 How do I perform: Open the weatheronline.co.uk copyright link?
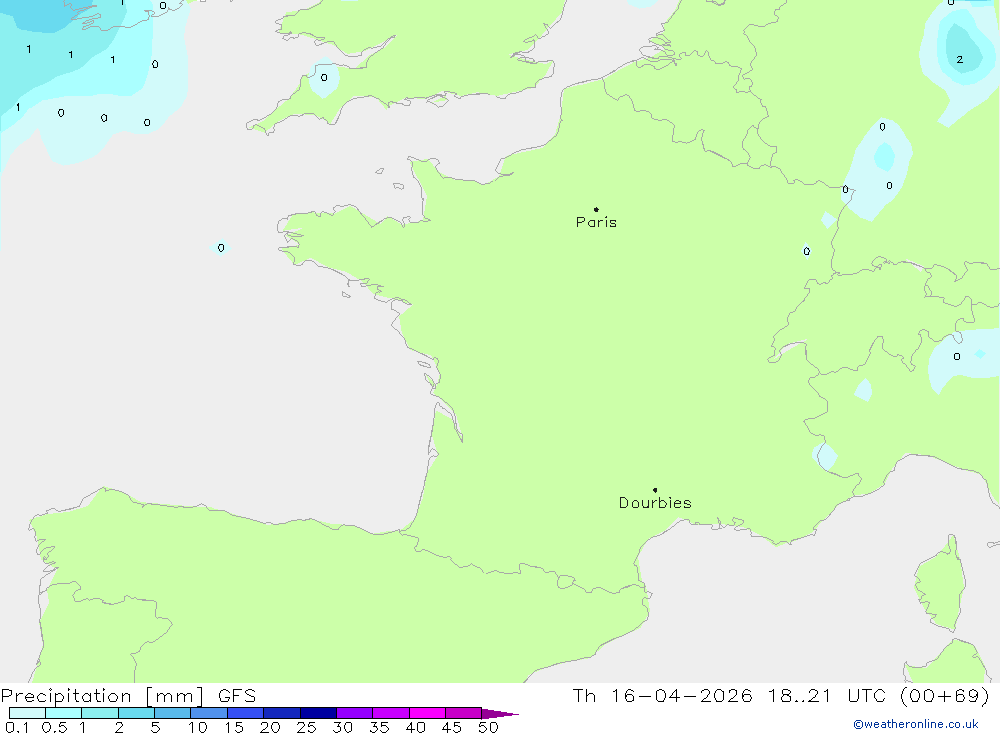point(915,724)
